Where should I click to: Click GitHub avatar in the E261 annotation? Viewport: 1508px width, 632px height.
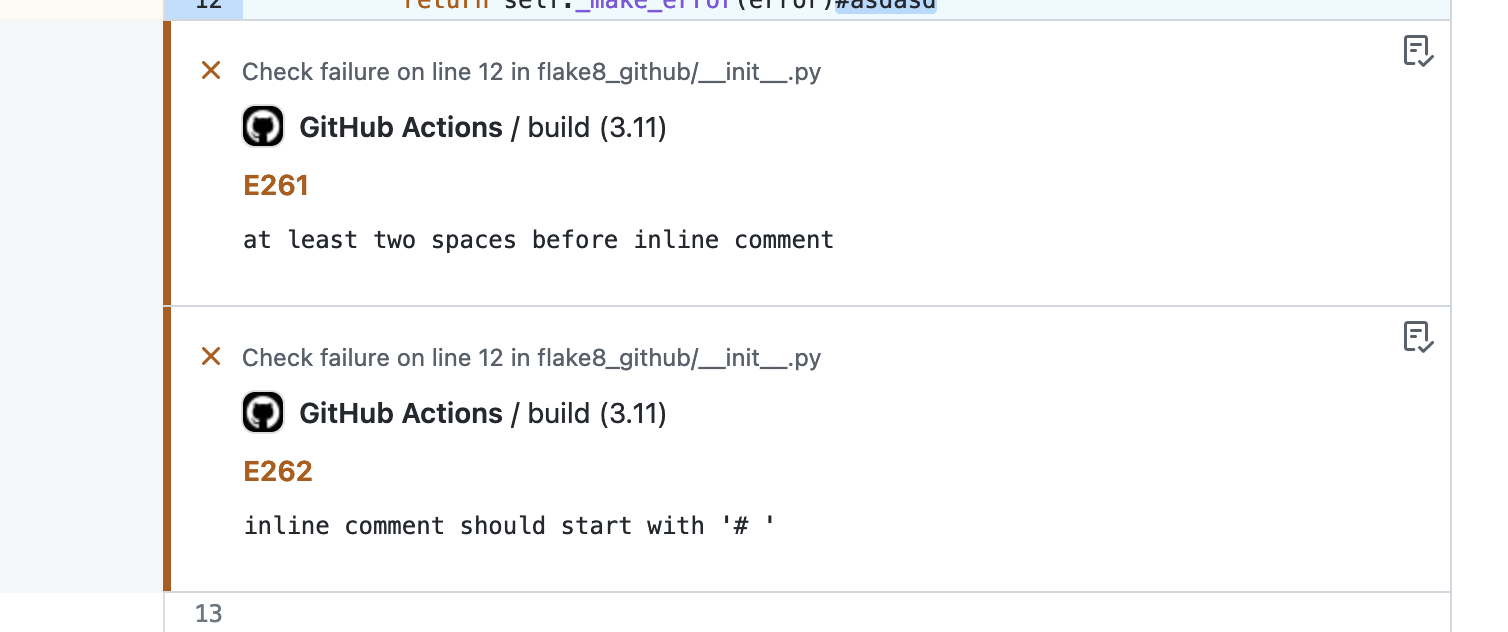[263, 127]
